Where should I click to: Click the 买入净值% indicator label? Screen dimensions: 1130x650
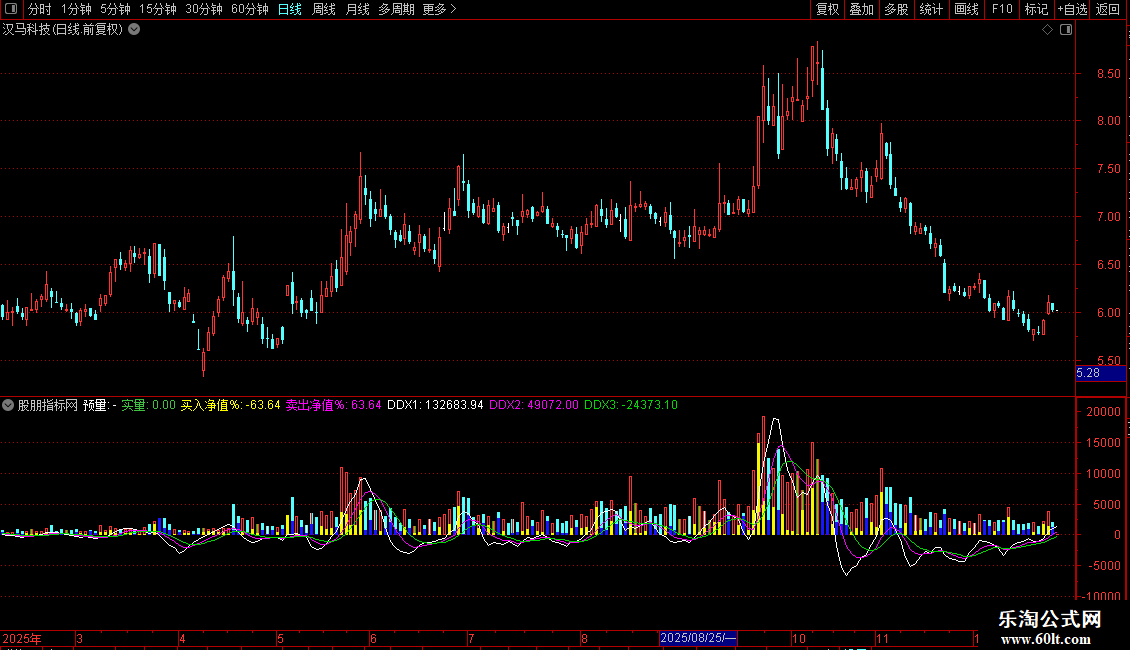(212, 405)
